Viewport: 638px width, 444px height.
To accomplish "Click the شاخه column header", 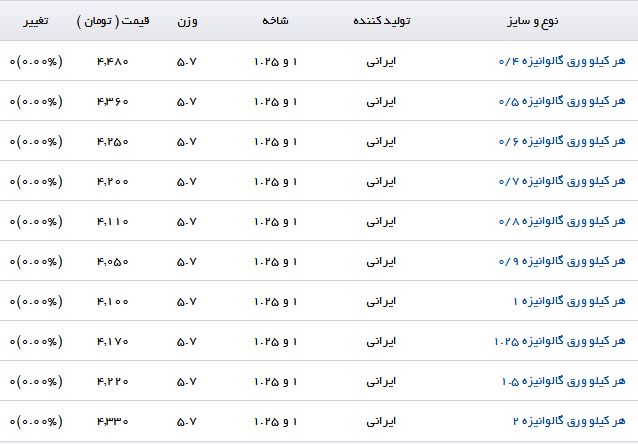I will (275, 20).
